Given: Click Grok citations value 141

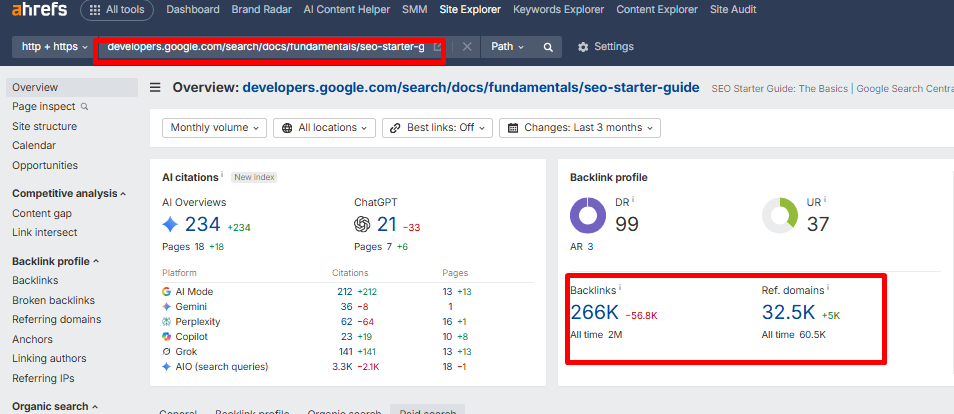Looking at the screenshot, I should click(346, 351).
